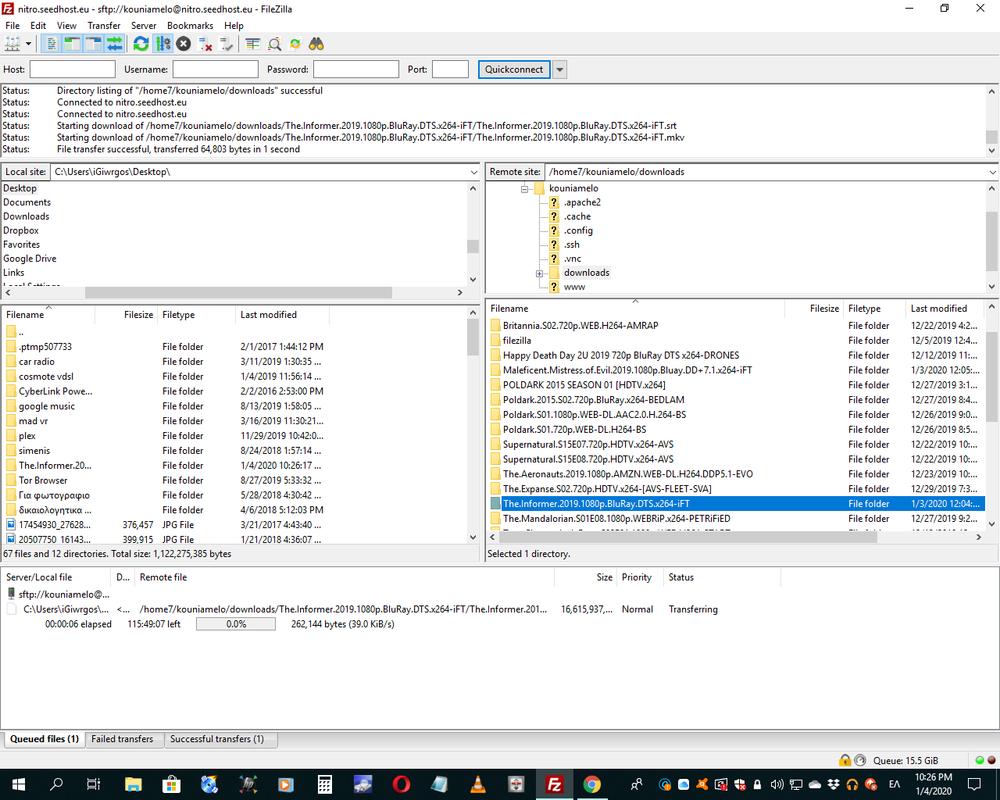Toggle remote directory tree display
The width and height of the screenshot is (1000, 800).
[93, 44]
